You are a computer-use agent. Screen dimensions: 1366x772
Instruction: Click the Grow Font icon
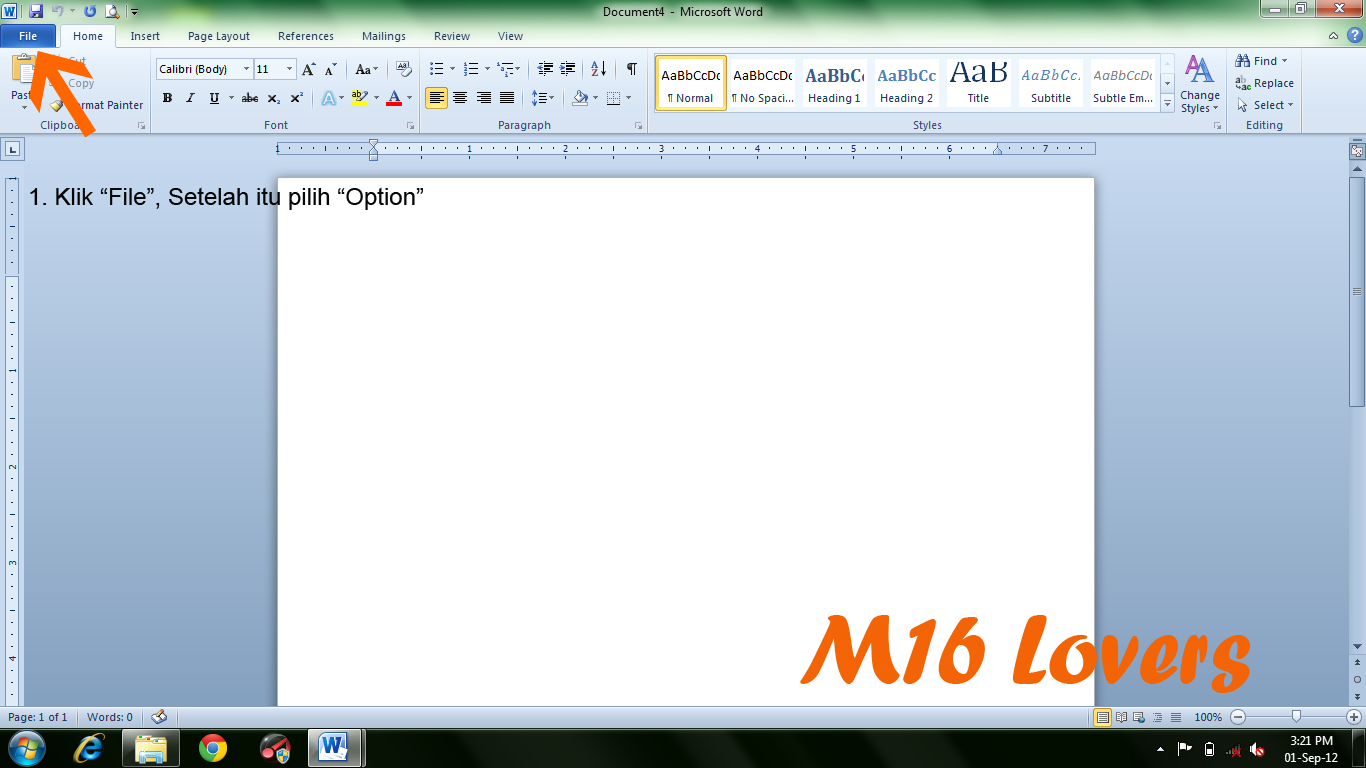(309, 69)
